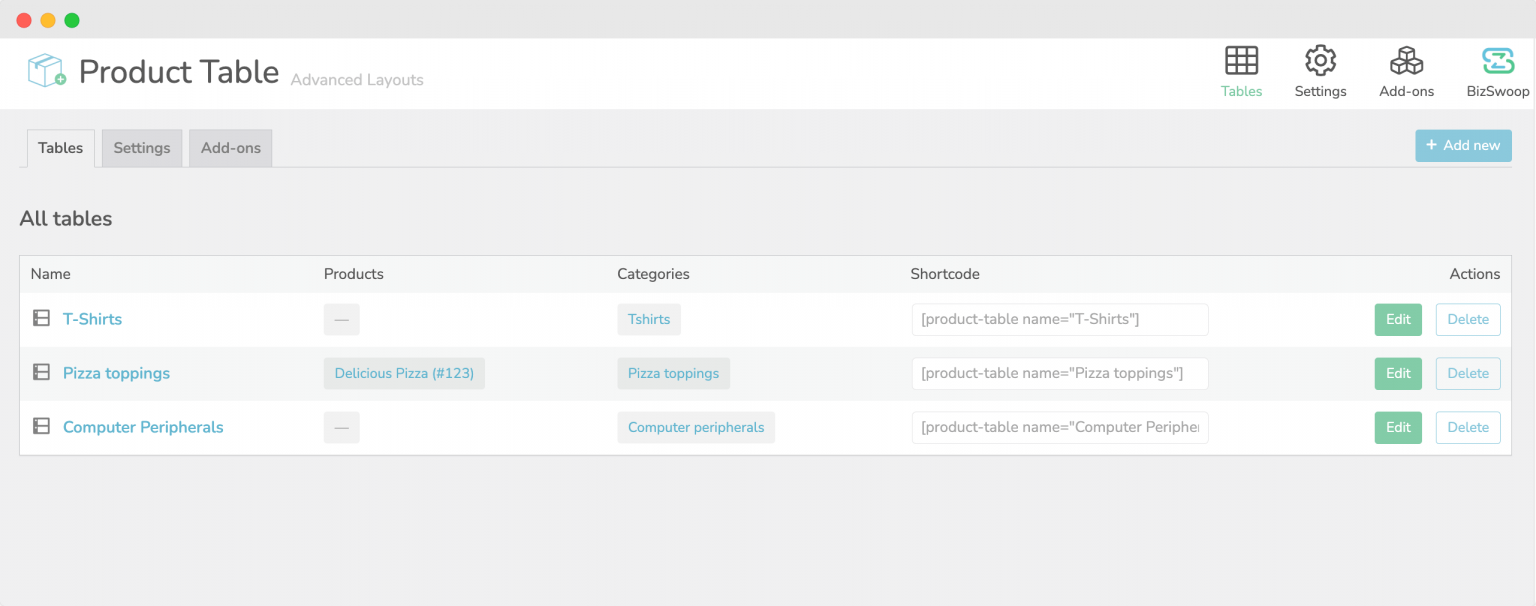The image size is (1536, 606).
Task: Select the Pizza toppings shortcode field
Action: point(1059,373)
